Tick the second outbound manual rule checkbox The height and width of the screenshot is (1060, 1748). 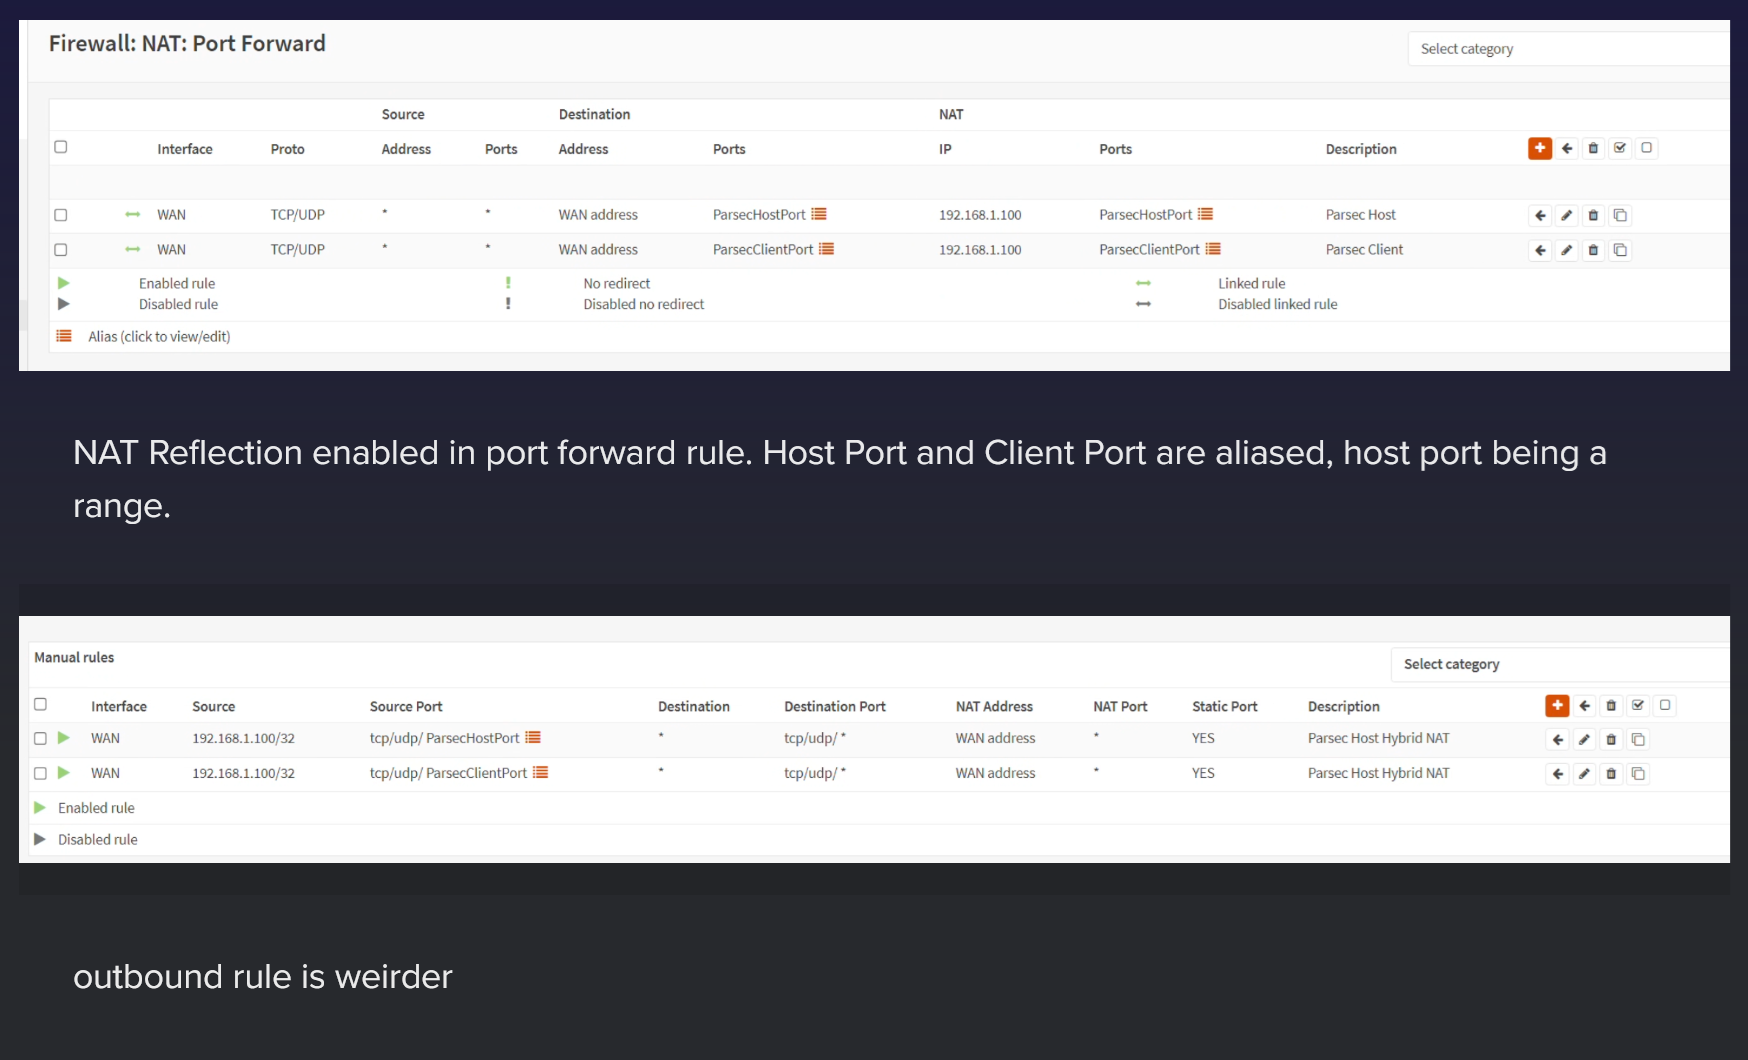[41, 773]
